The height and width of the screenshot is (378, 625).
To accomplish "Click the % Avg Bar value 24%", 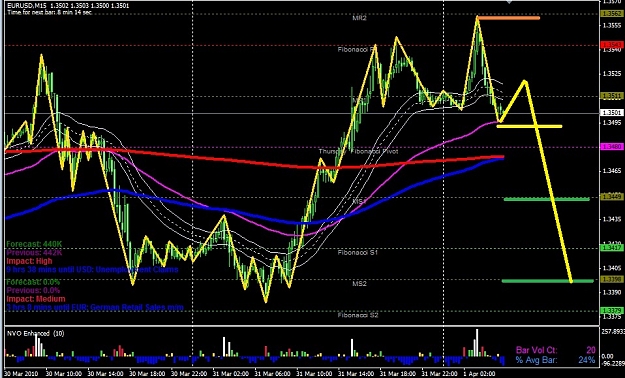I will pos(587,360).
